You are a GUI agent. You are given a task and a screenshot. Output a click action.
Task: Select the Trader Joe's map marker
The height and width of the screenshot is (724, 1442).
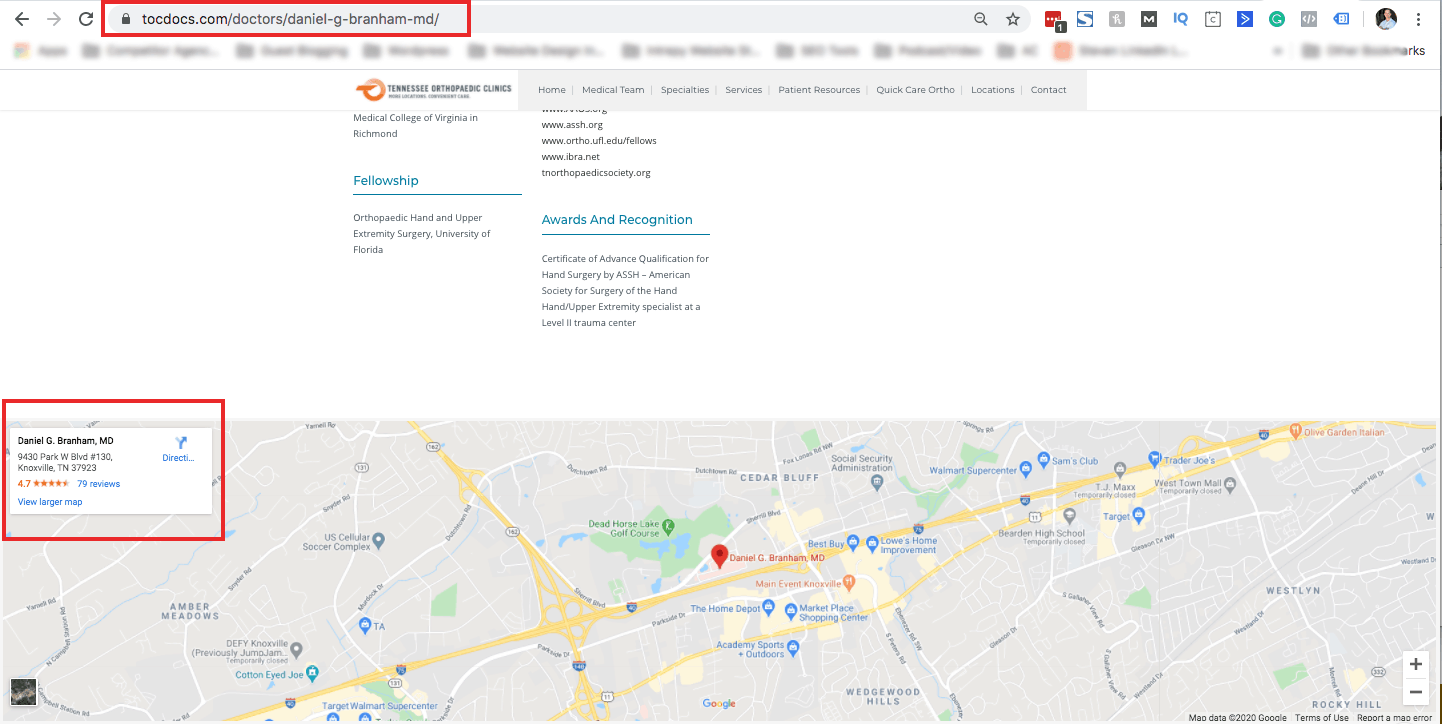(x=1154, y=458)
